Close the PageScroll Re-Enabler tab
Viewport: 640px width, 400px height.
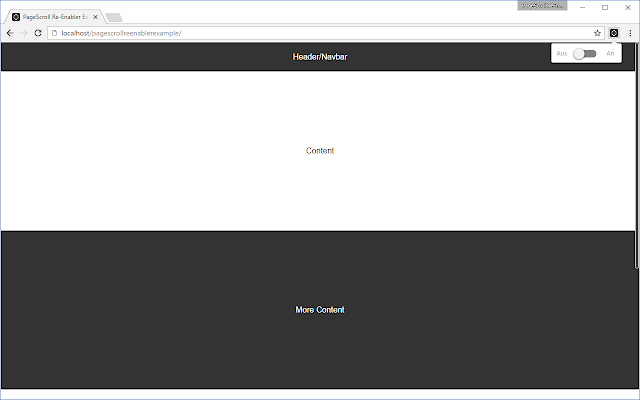(x=96, y=17)
